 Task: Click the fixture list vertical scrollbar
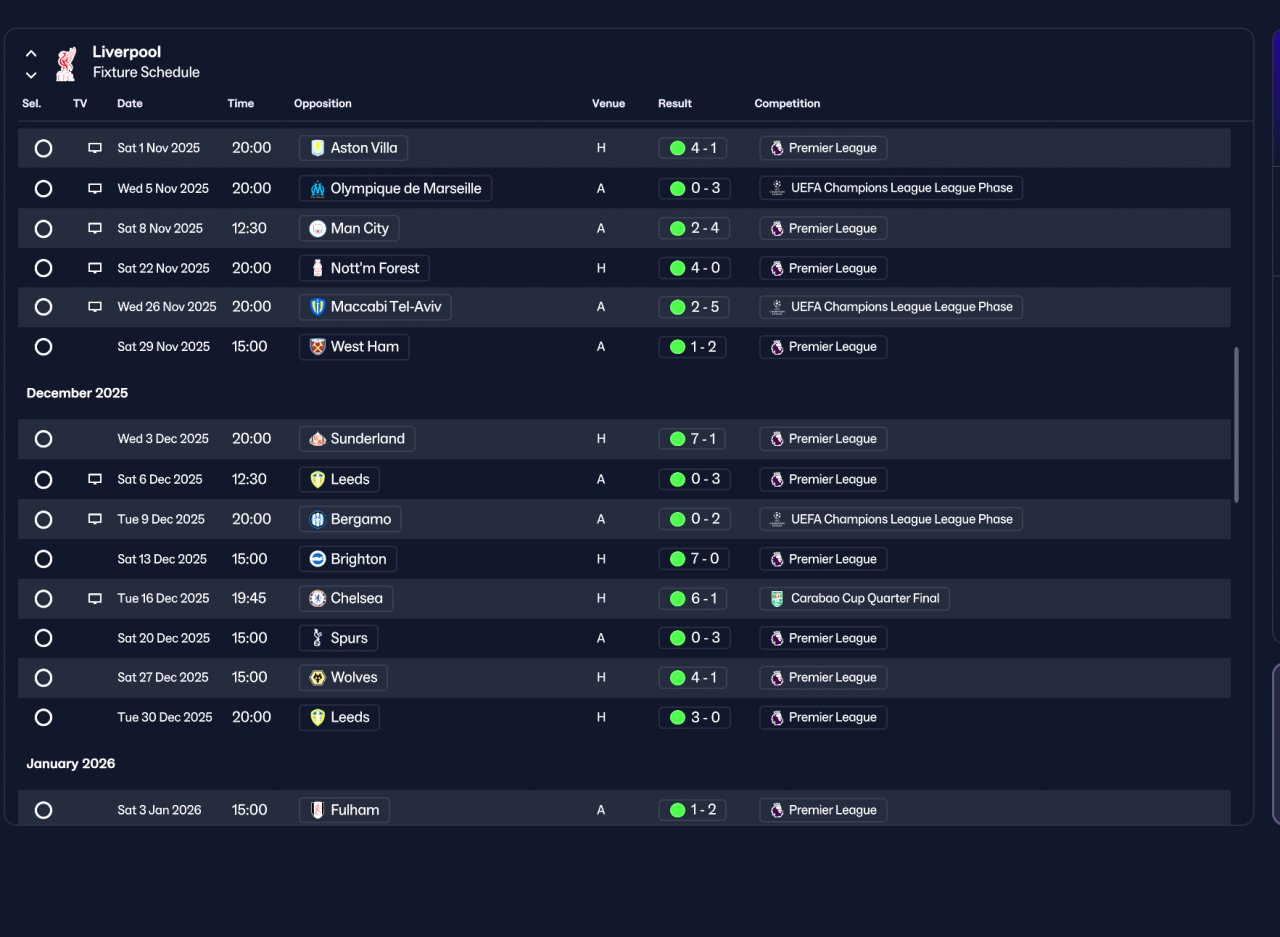click(1236, 425)
